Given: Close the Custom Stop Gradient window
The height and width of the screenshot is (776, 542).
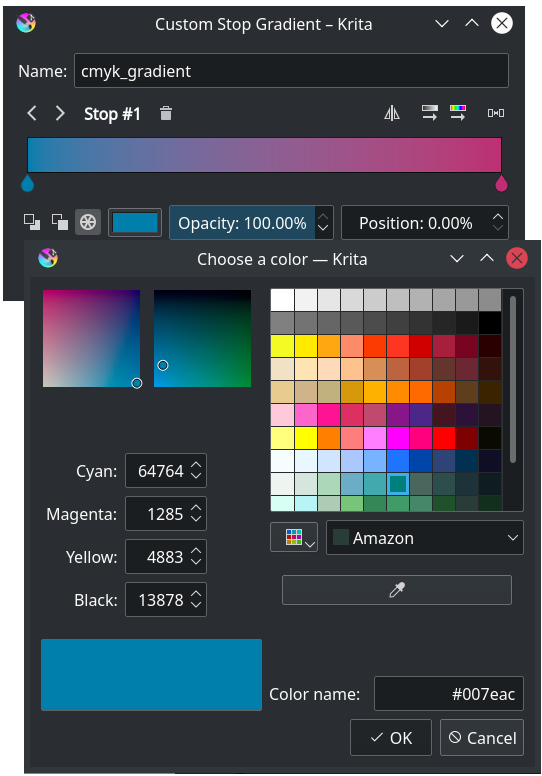Looking at the screenshot, I should click(x=502, y=23).
